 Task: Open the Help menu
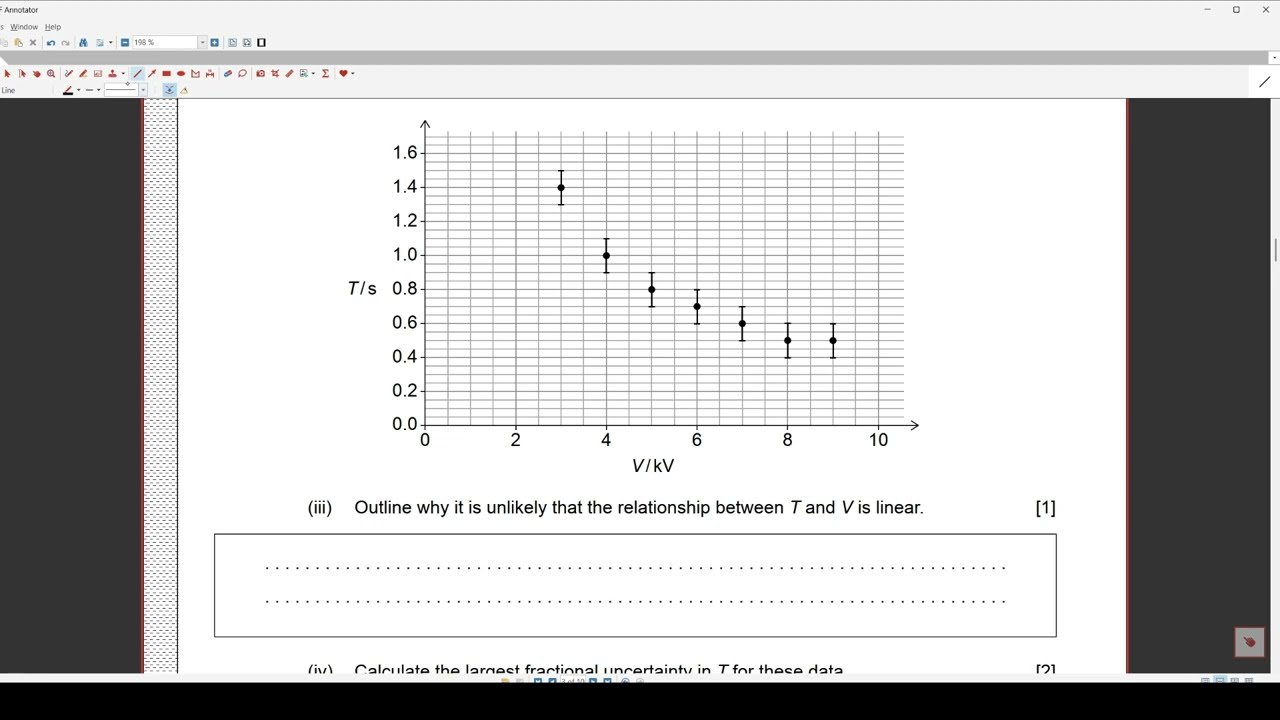click(53, 27)
